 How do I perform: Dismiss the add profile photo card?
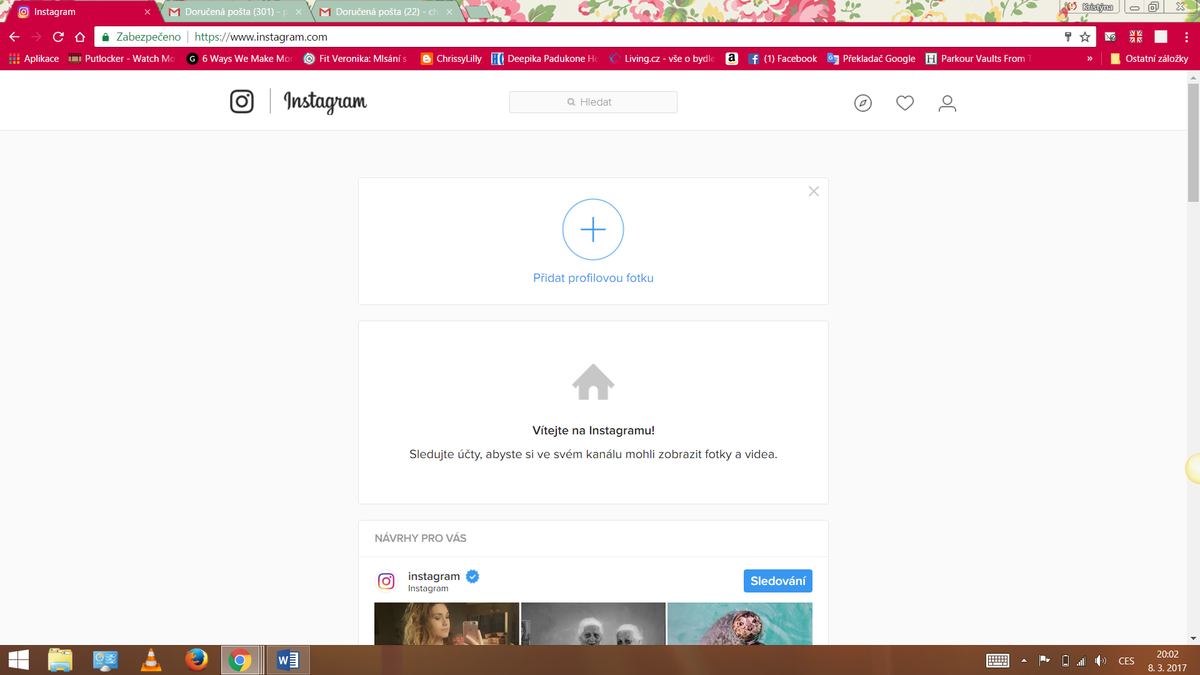(x=814, y=191)
